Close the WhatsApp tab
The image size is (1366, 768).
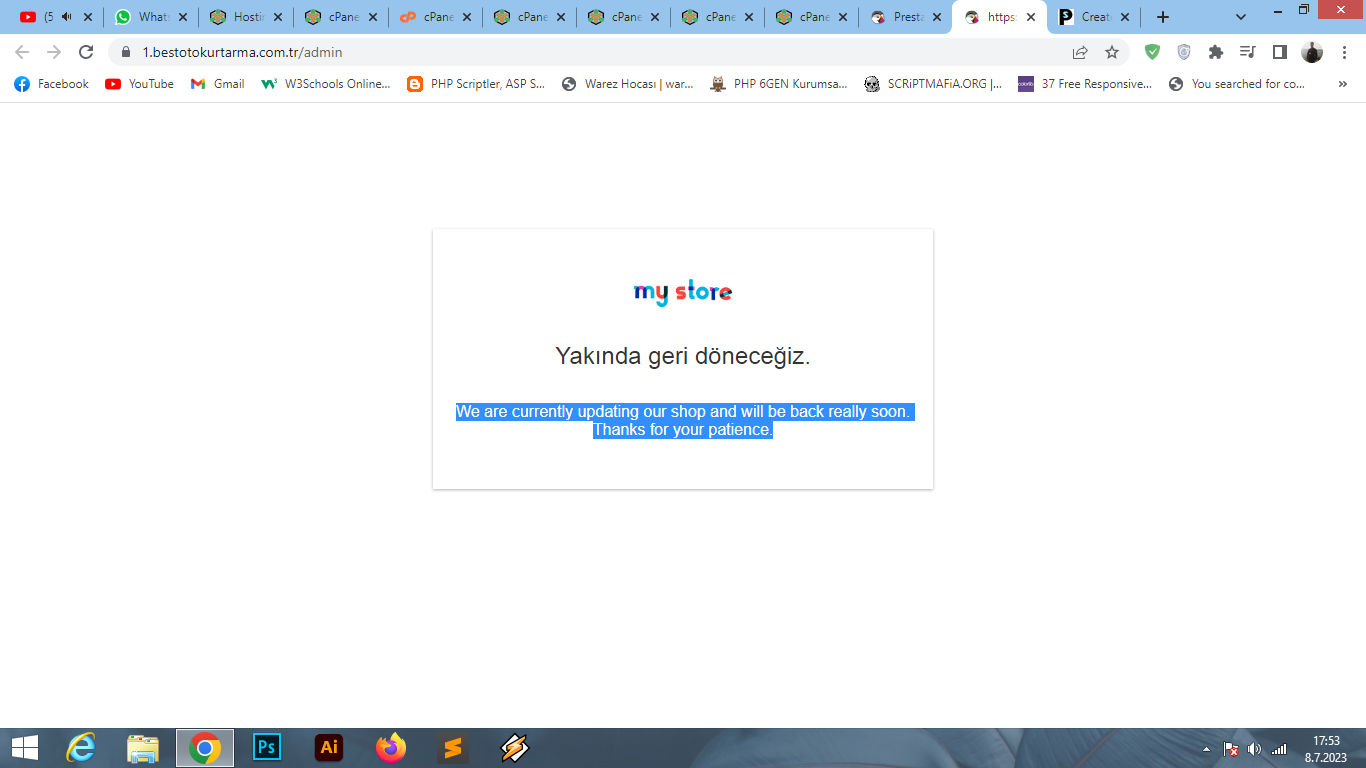(x=182, y=17)
